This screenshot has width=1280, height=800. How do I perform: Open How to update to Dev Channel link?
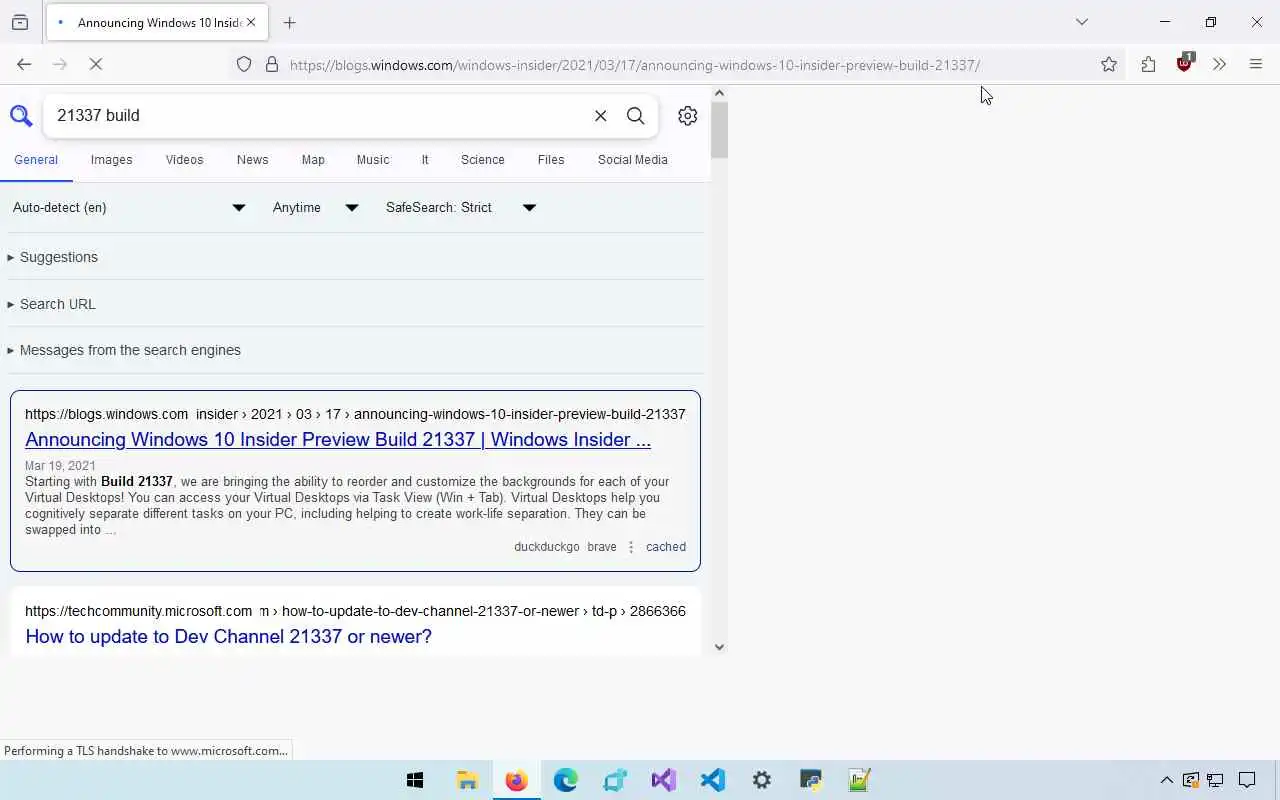(x=228, y=636)
